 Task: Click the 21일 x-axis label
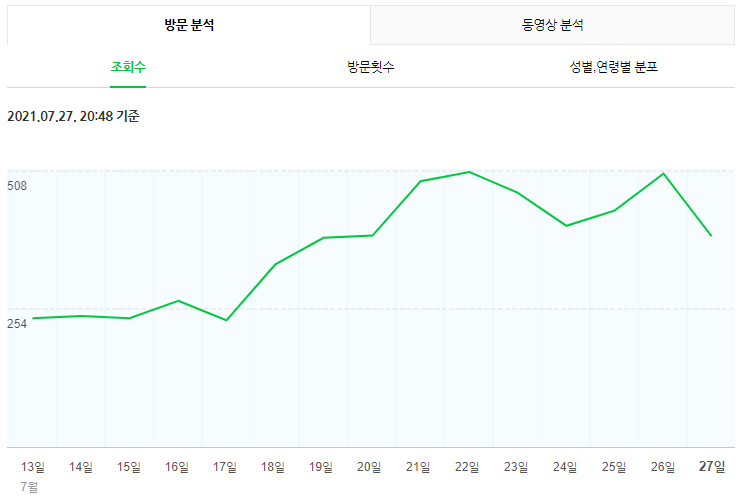[417, 467]
